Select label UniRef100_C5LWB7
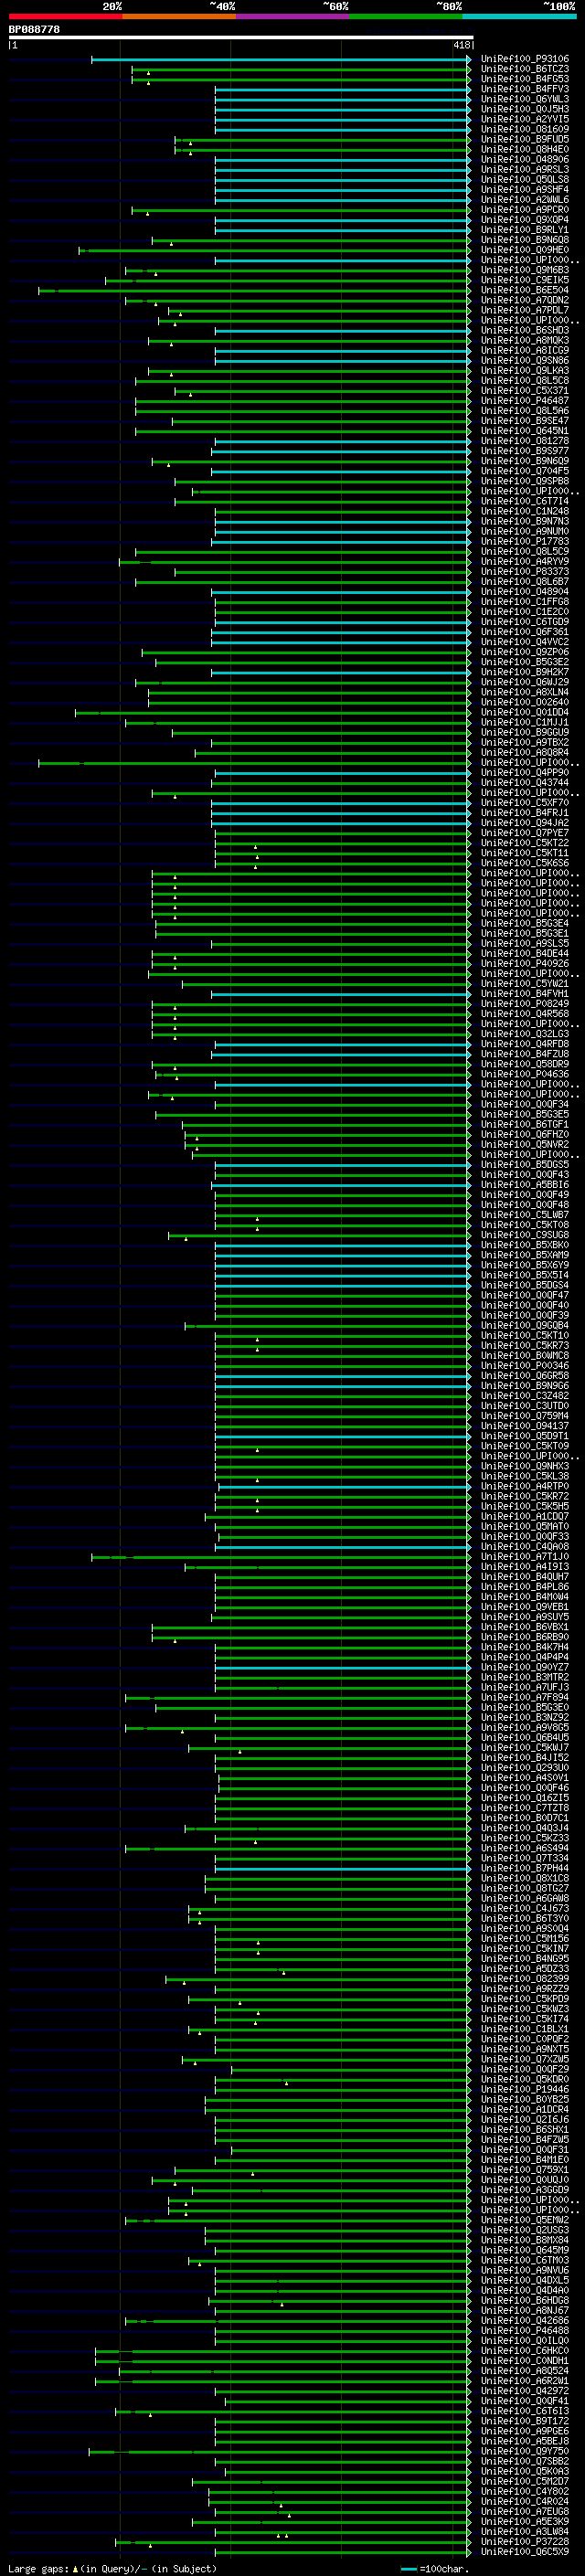 (x=525, y=1215)
